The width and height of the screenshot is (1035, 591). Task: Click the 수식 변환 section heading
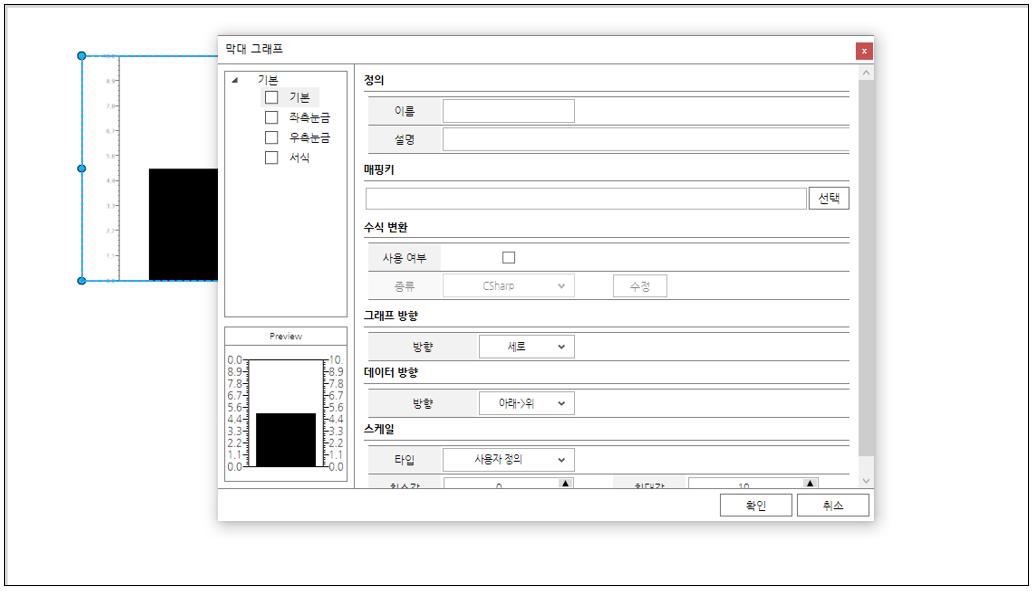coord(385,227)
